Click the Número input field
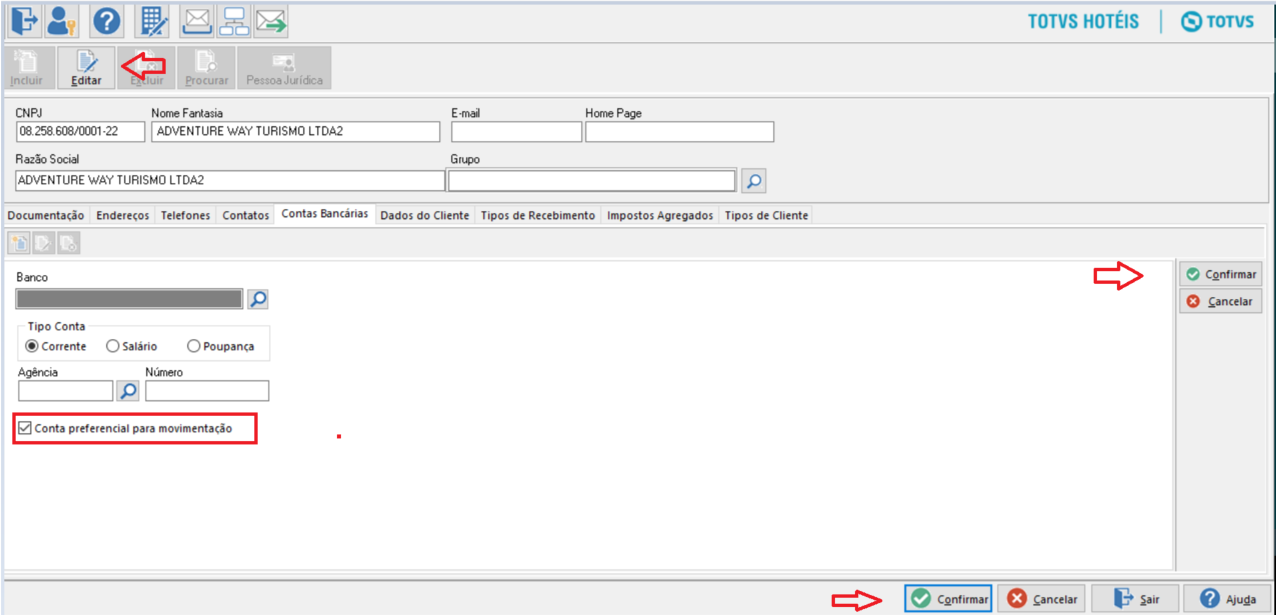The width and height of the screenshot is (1276, 615). [x=207, y=391]
